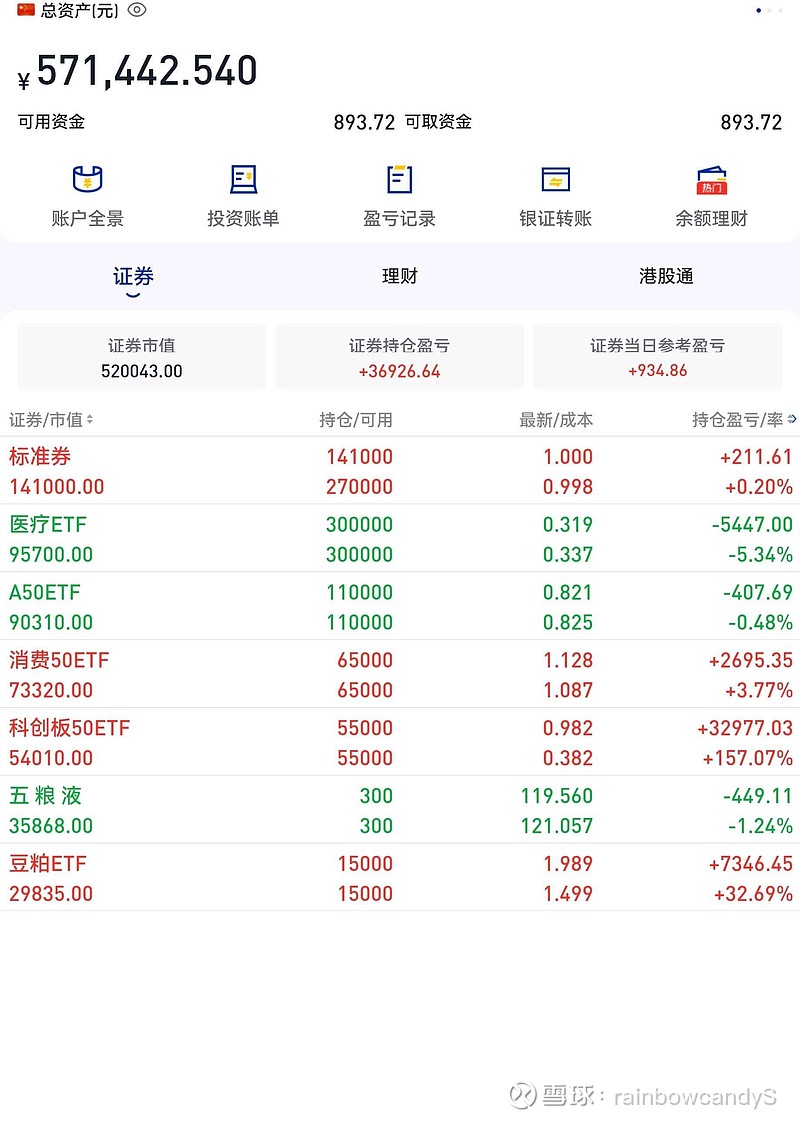Click the 证券市值 market value box

pyautogui.click(x=141, y=356)
